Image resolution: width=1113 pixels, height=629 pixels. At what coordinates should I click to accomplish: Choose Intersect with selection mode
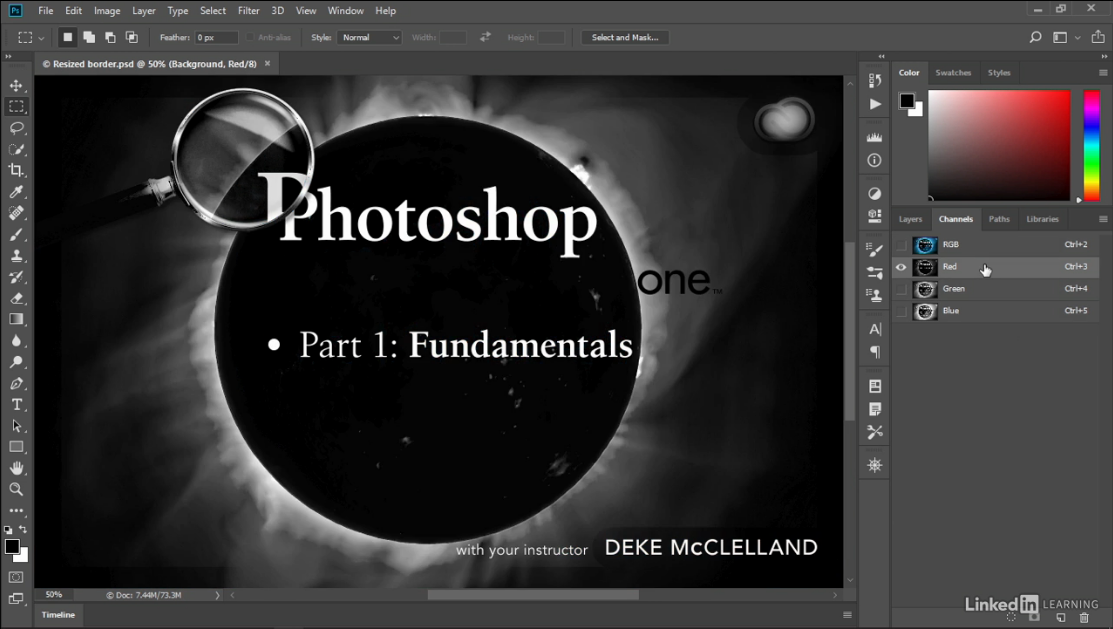[131, 37]
